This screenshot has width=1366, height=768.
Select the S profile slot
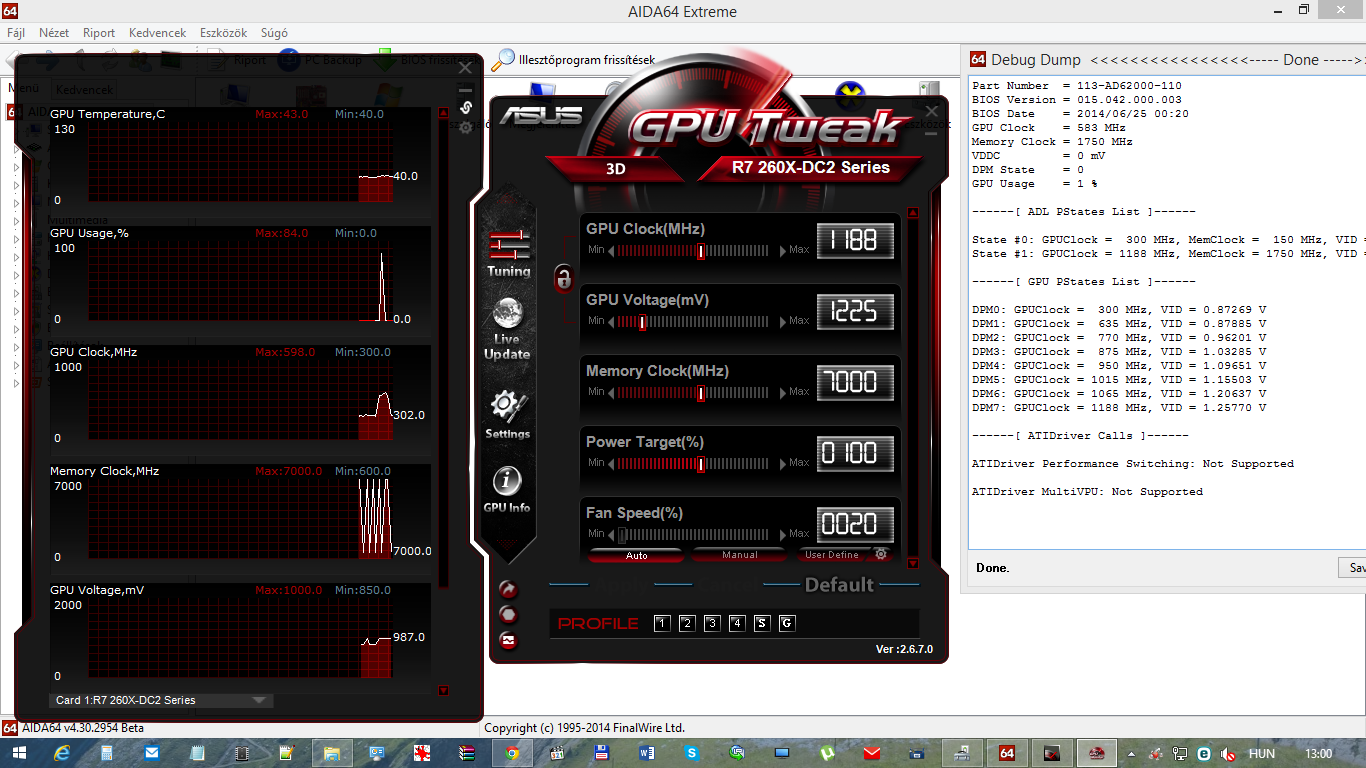[x=762, y=623]
